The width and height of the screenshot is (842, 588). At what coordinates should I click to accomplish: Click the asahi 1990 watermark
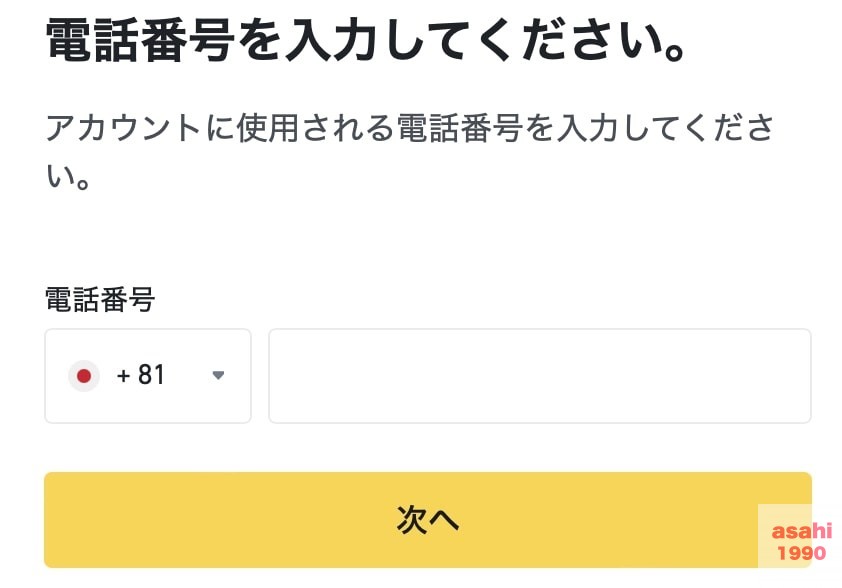801,542
